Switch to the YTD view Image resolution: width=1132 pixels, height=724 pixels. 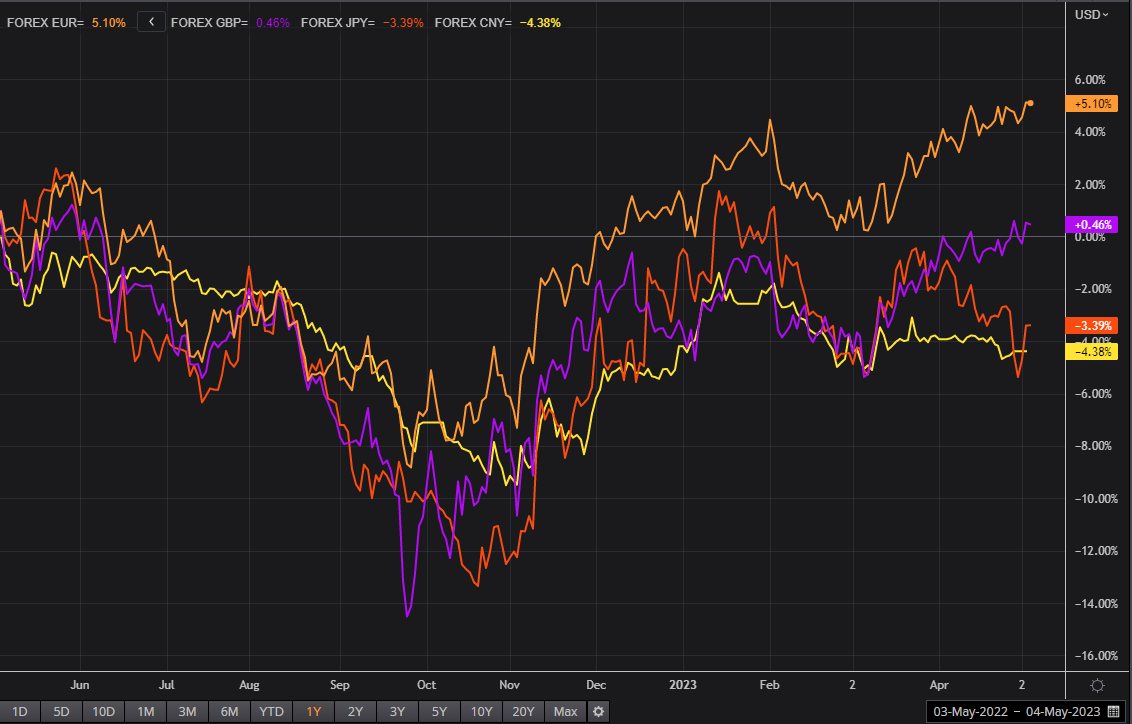tap(270, 711)
